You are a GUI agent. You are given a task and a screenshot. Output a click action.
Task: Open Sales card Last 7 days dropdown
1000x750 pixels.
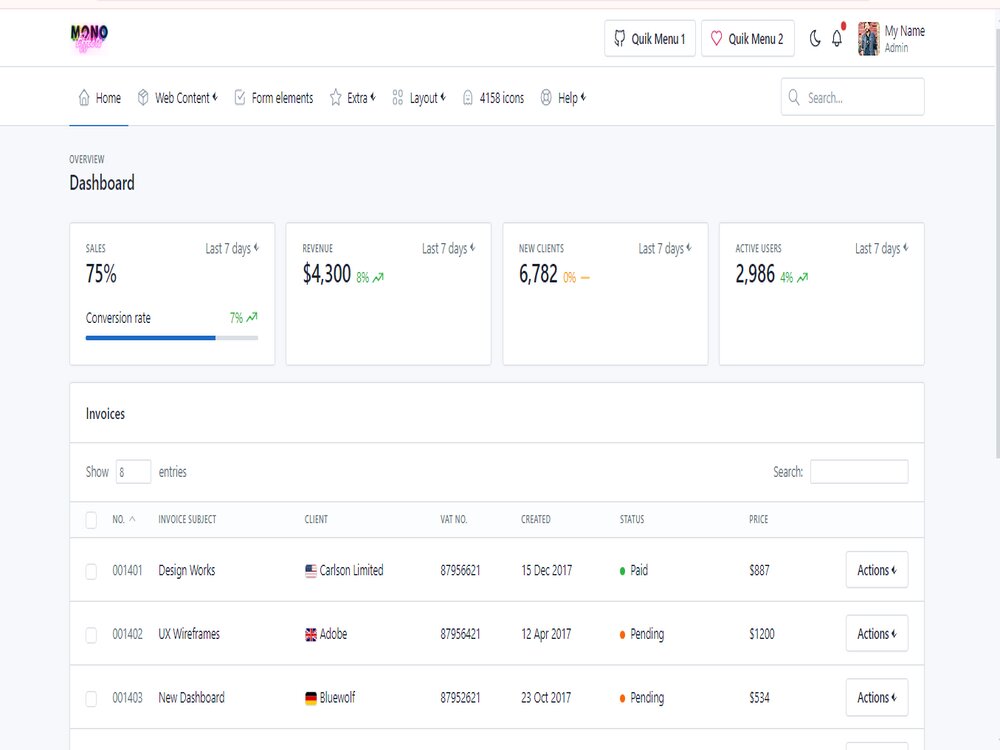(x=232, y=248)
